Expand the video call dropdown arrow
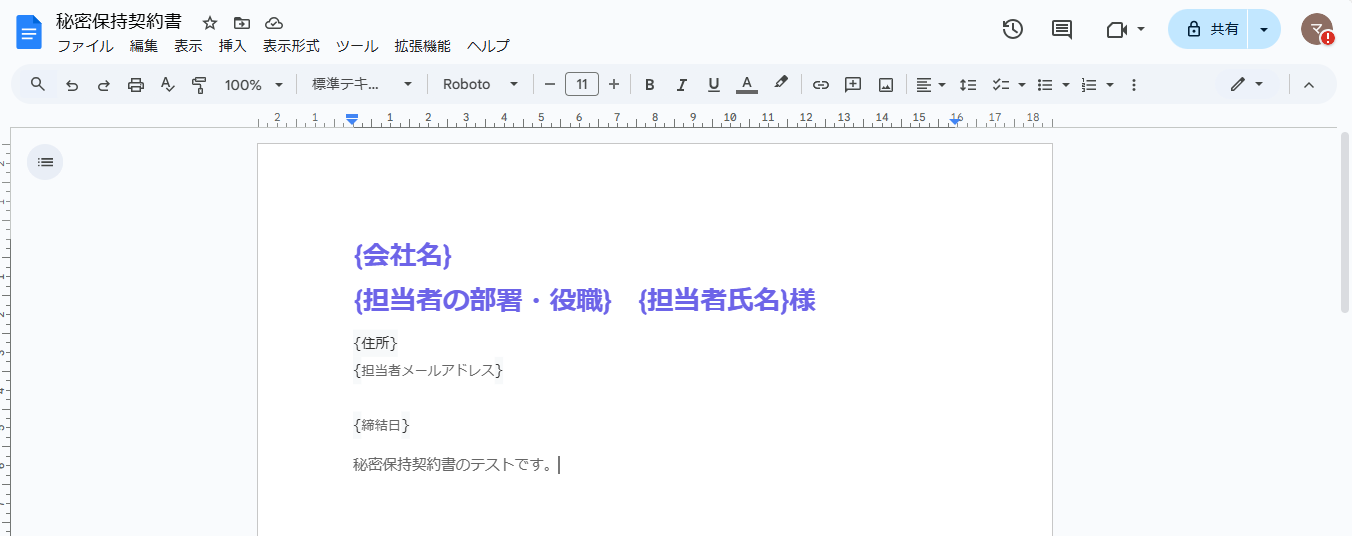Viewport: 1352px width, 536px height. point(1142,30)
